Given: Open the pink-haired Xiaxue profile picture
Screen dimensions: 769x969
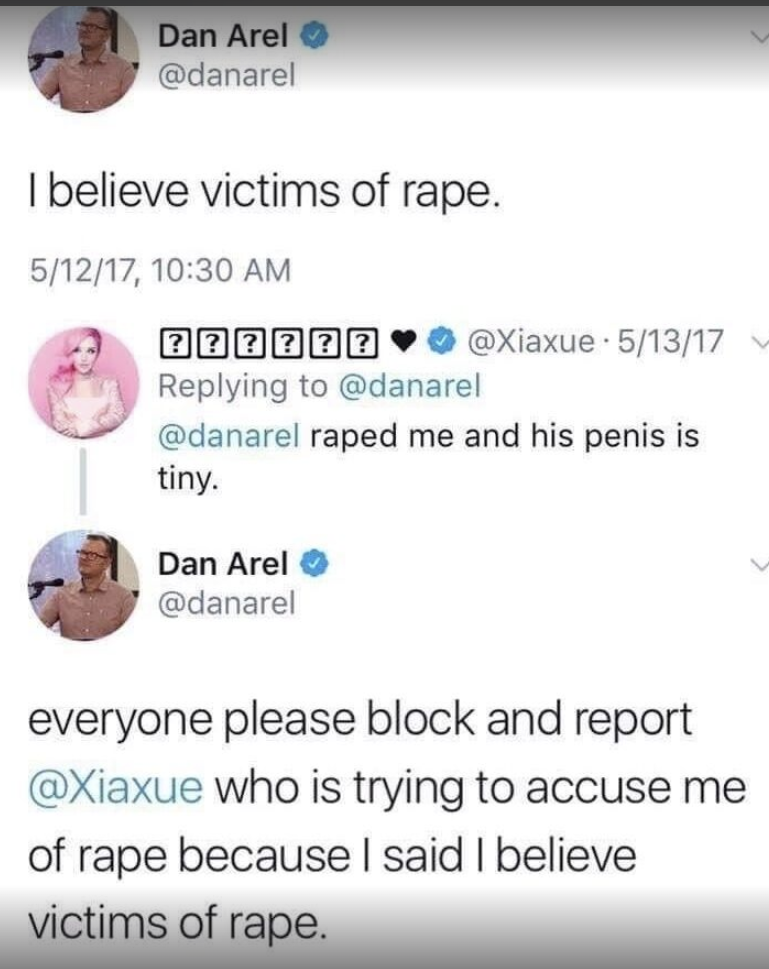Looking at the screenshot, I should coord(83,382).
